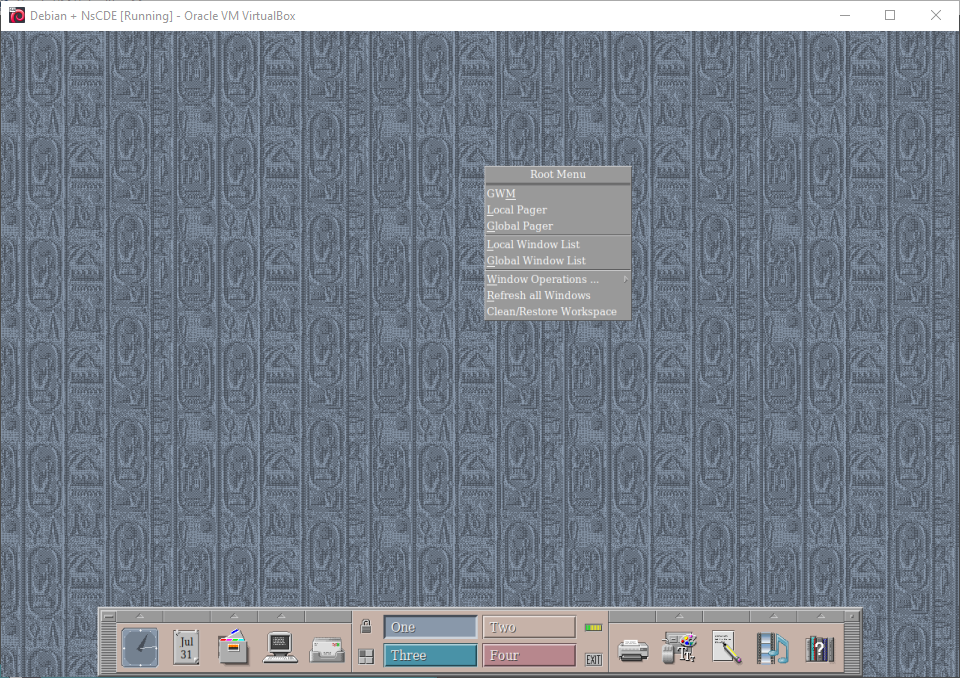
Task: Open the multimedia film and music icon
Action: pos(773,648)
